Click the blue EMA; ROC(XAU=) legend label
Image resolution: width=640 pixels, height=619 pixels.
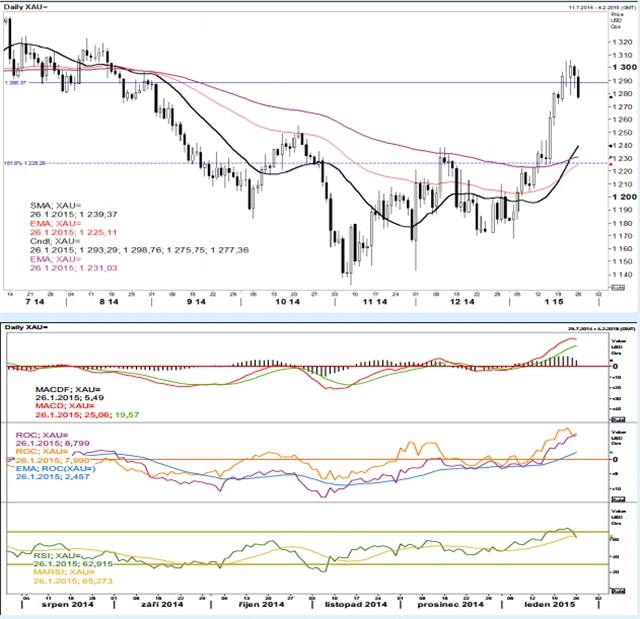point(56,469)
